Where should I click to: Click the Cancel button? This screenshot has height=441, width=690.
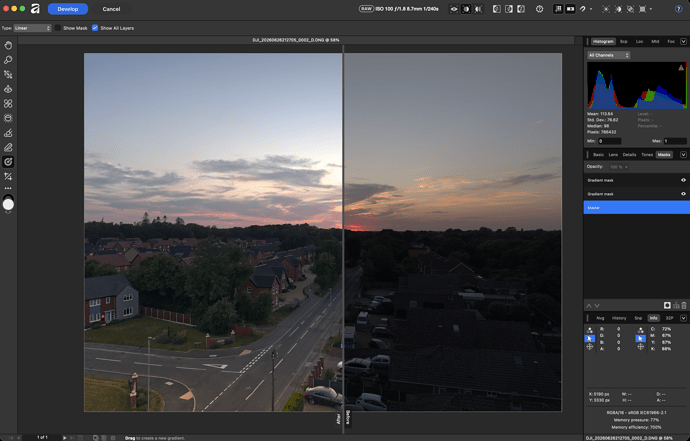(111, 9)
